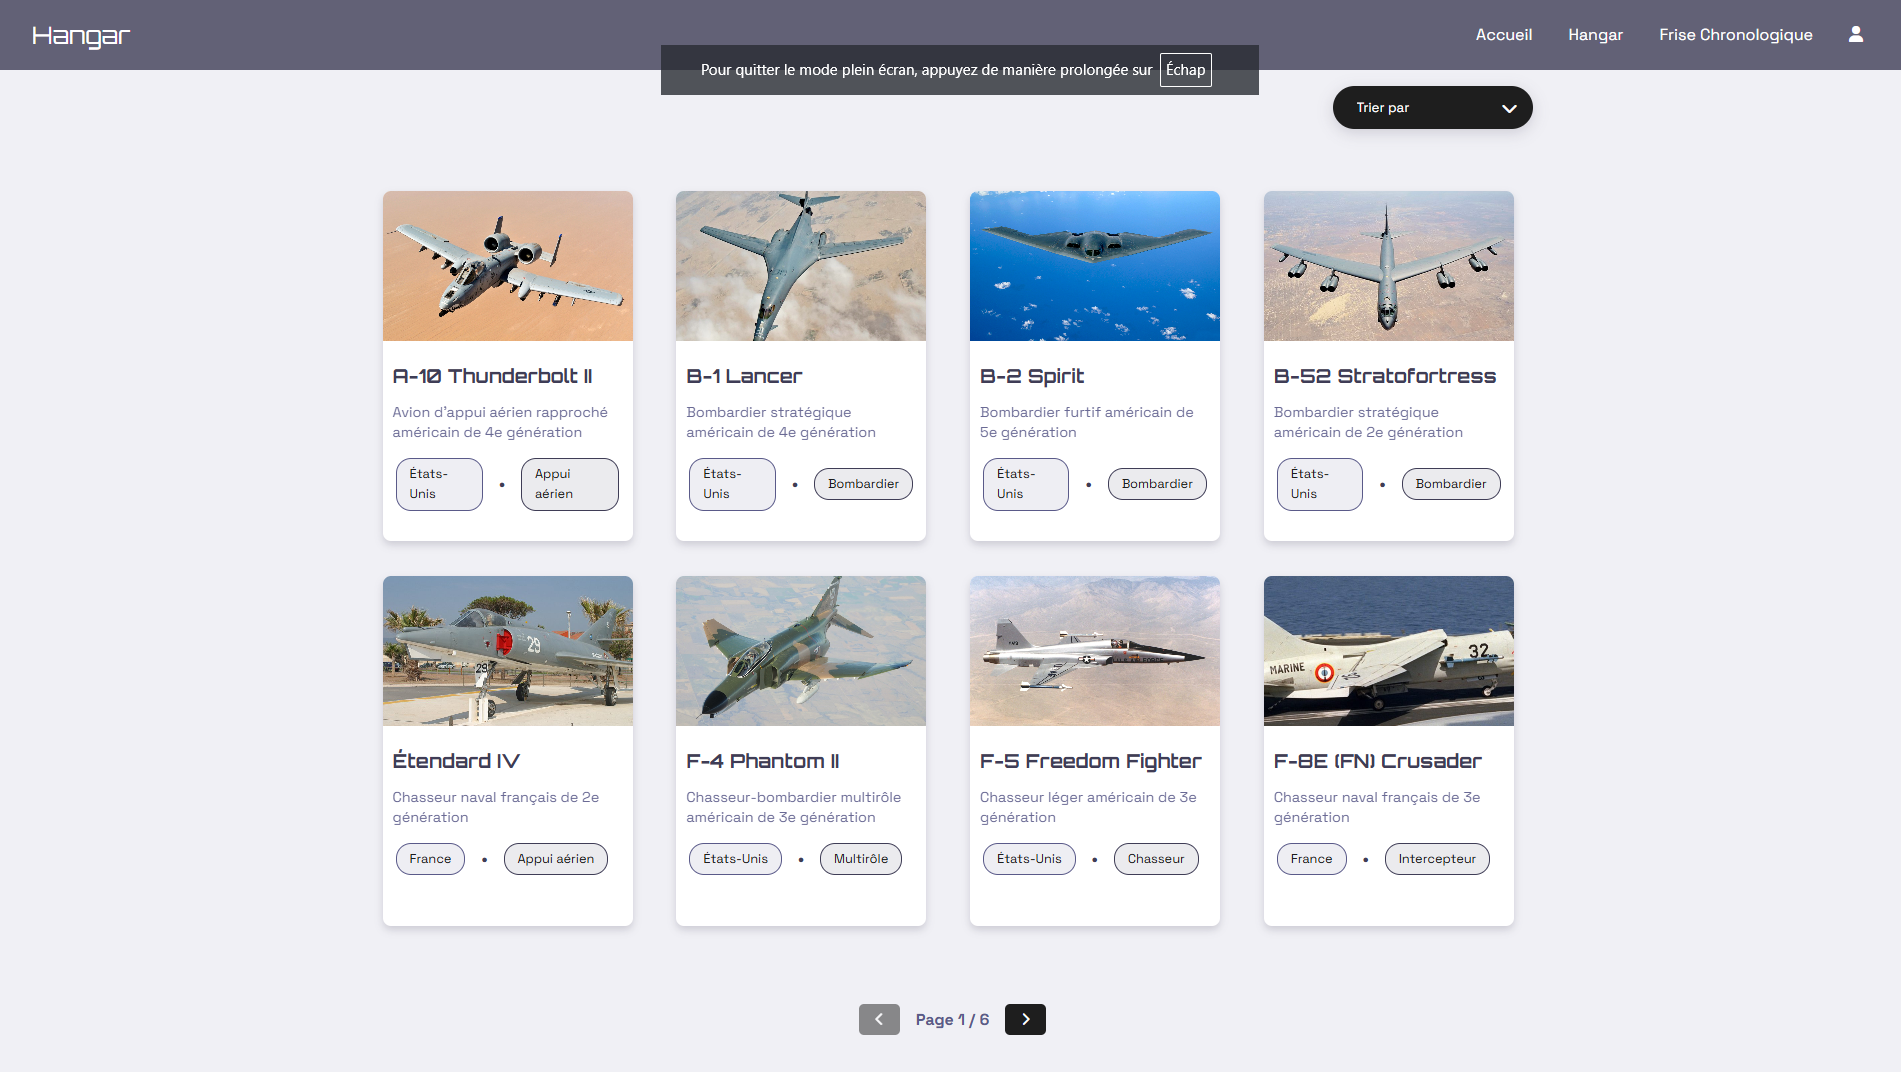Open Accueil in navigation bar
The image size is (1901, 1072).
point(1503,35)
